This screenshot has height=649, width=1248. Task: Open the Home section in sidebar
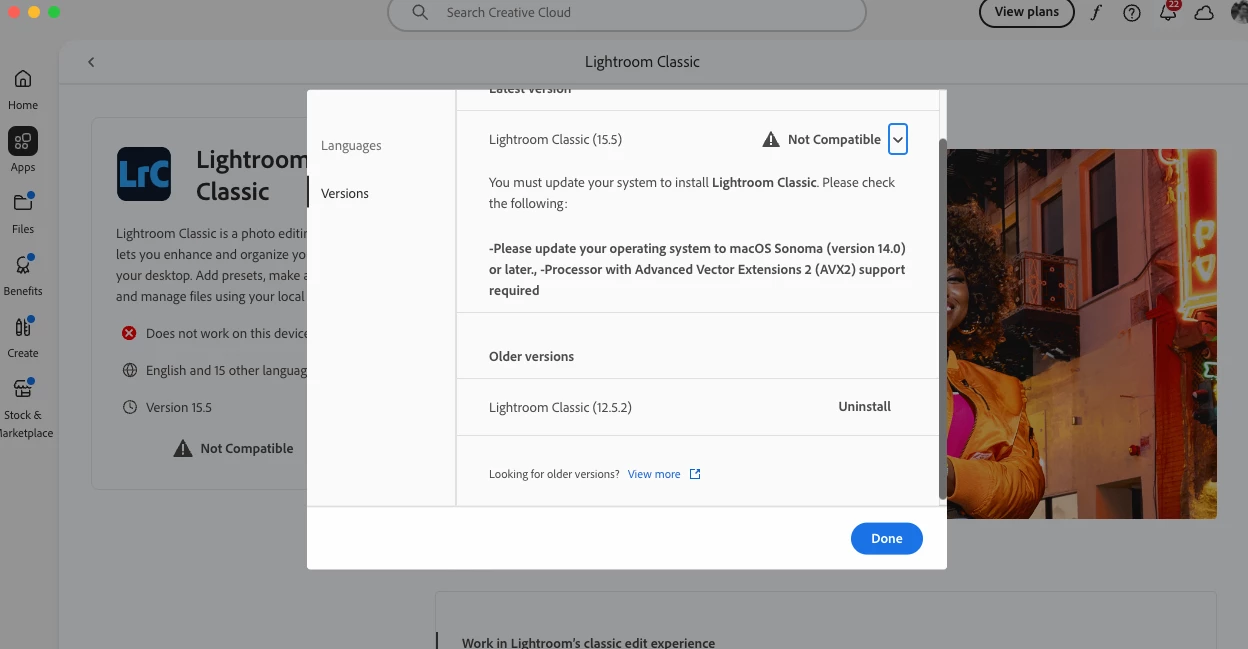(x=23, y=89)
